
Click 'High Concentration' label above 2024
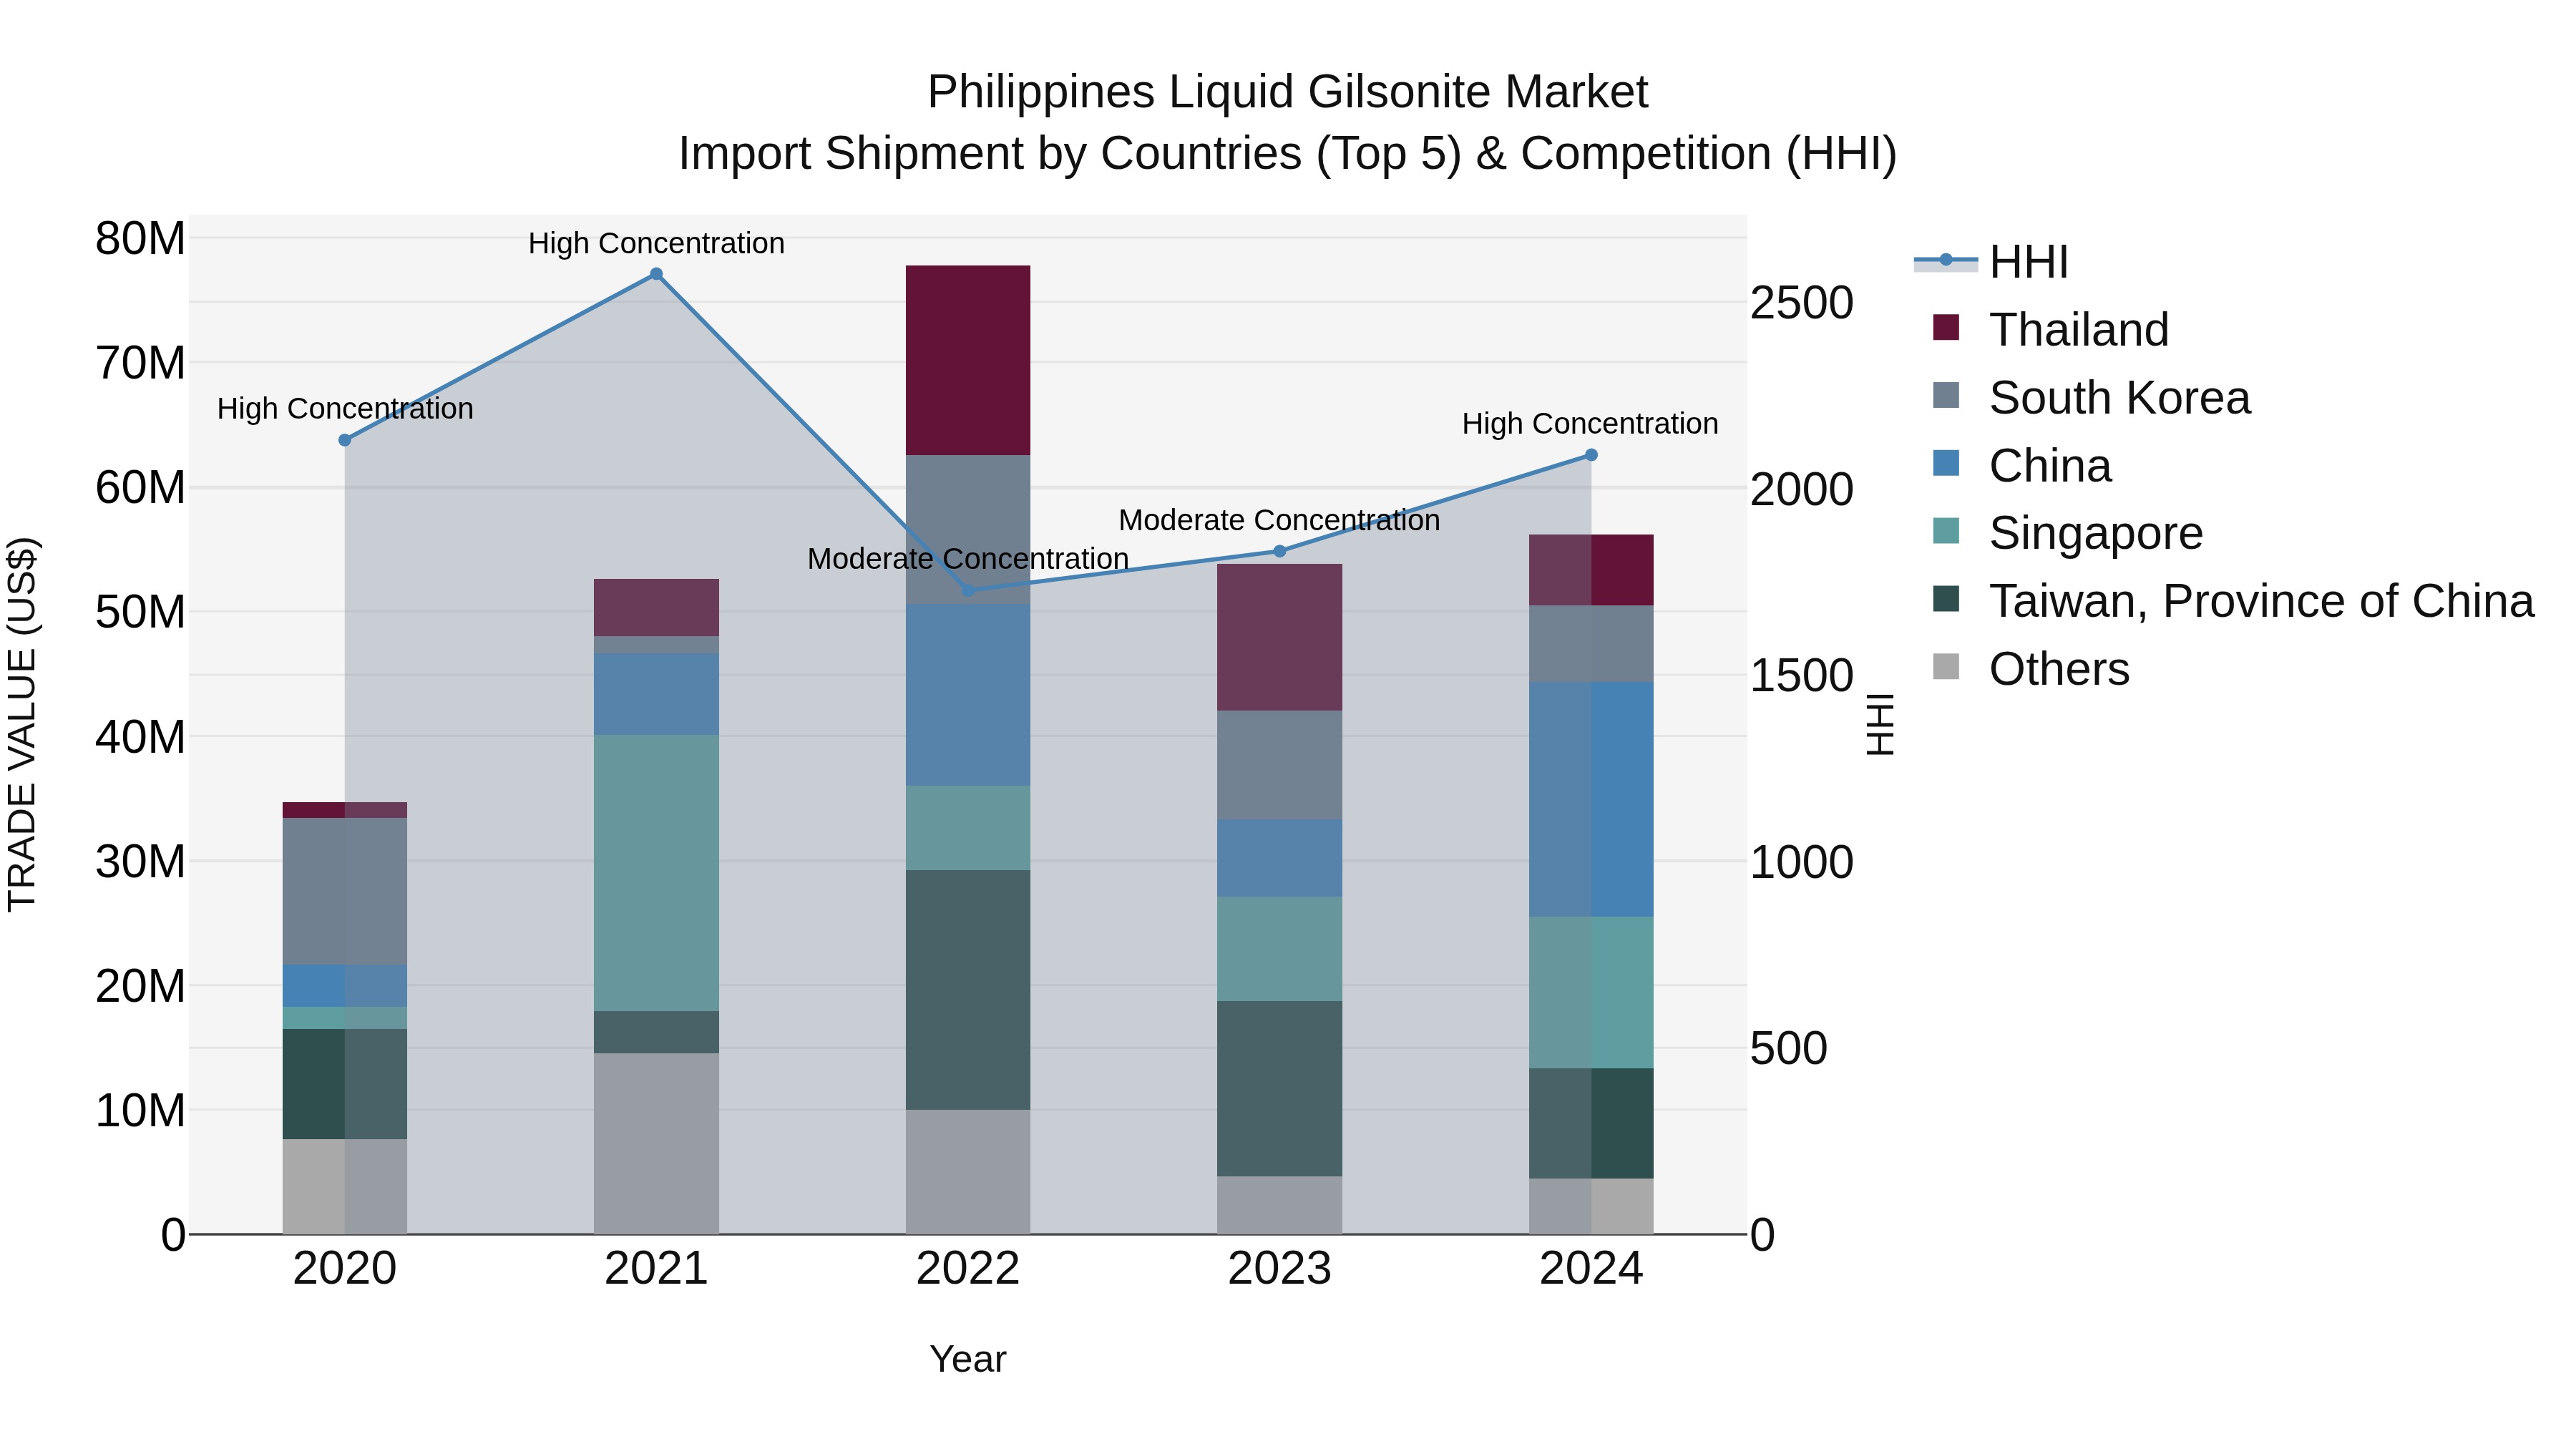pyautogui.click(x=1590, y=423)
